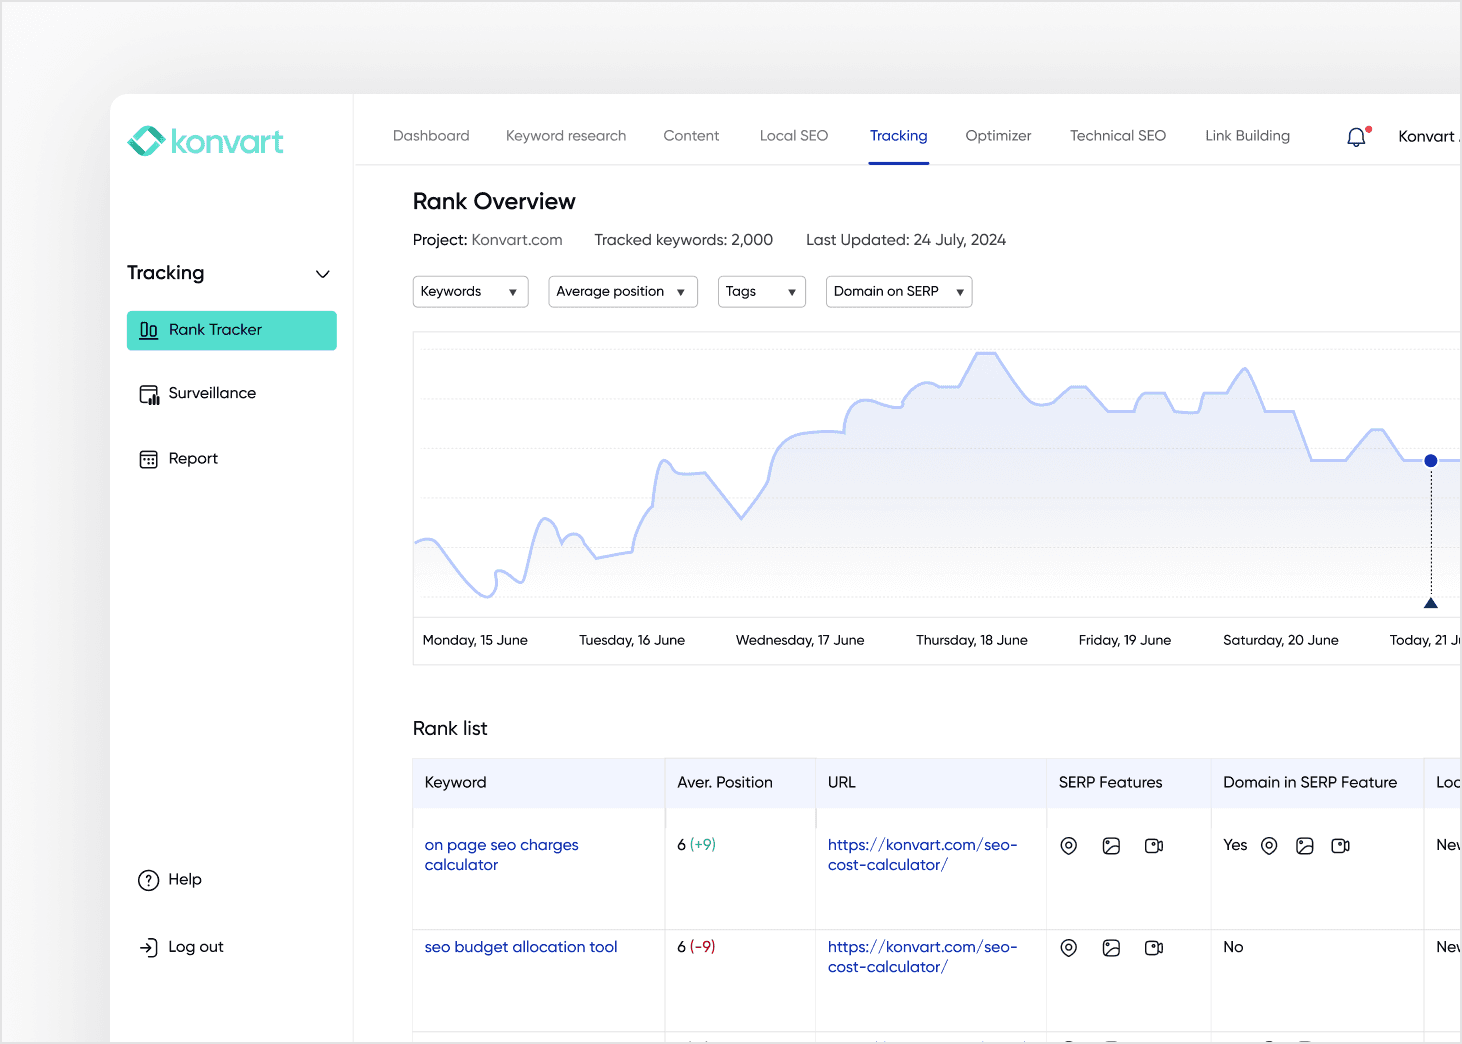
Task: Open the Average position dropdown
Action: [622, 291]
